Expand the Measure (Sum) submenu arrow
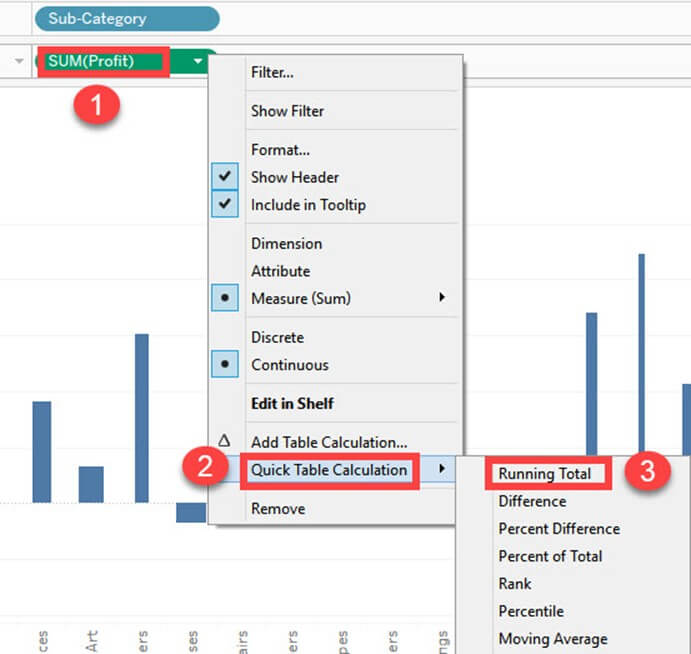Screen dimensions: 691x654 442,298
